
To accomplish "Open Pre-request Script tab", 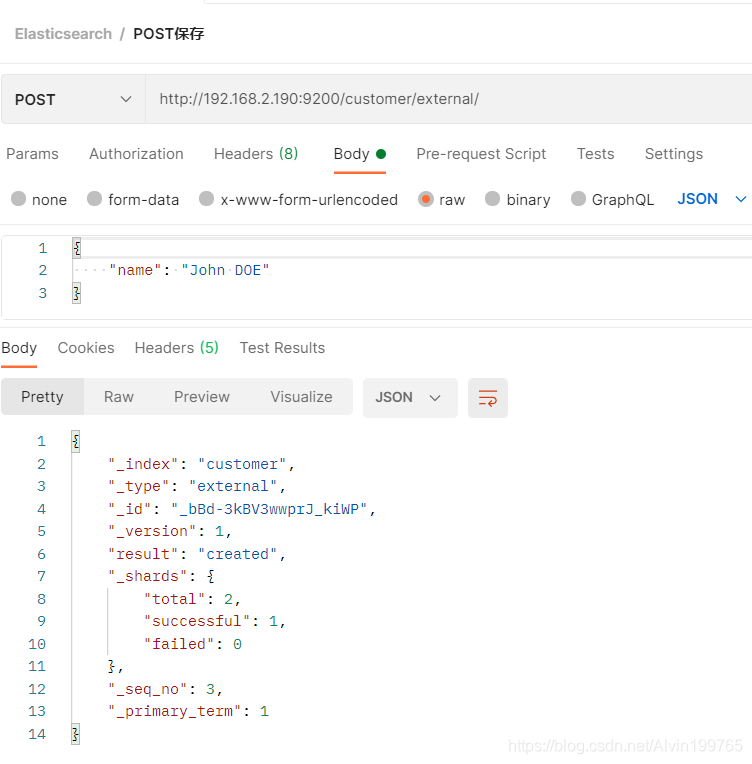I will [481, 154].
